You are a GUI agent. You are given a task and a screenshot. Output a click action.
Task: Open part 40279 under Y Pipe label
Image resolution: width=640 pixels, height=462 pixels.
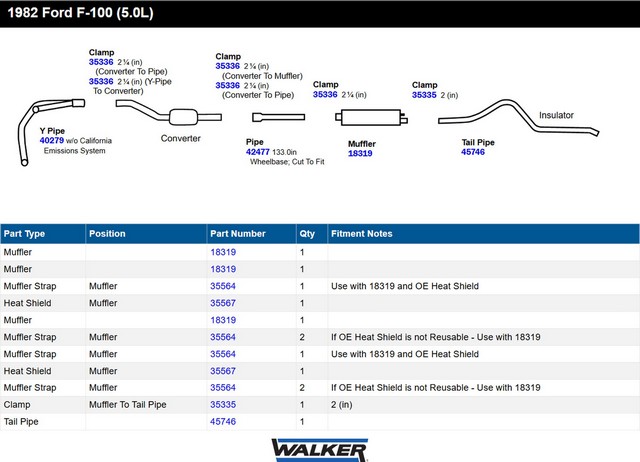pyautogui.click(x=52, y=141)
